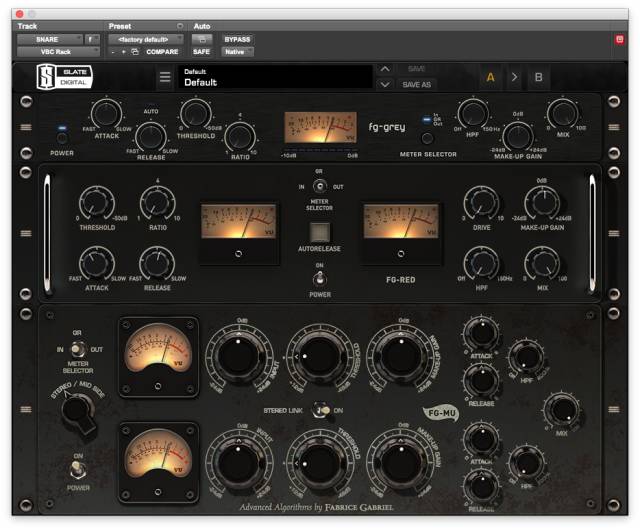Click FG-Red module drag handle on left
The image size is (640, 530).
click(x=26, y=234)
